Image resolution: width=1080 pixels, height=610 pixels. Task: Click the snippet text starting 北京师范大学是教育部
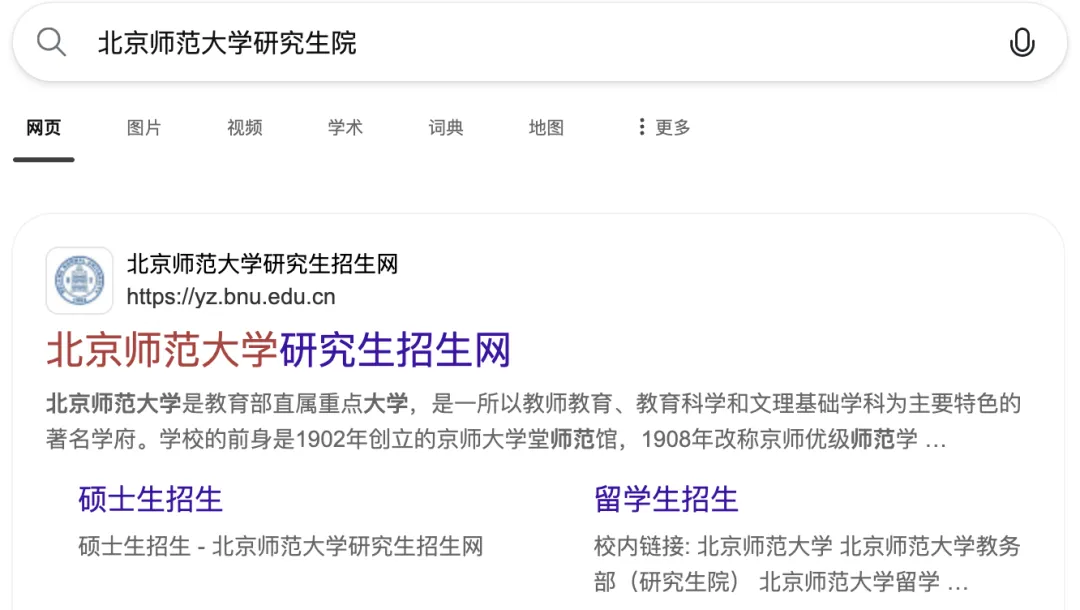coord(533,421)
